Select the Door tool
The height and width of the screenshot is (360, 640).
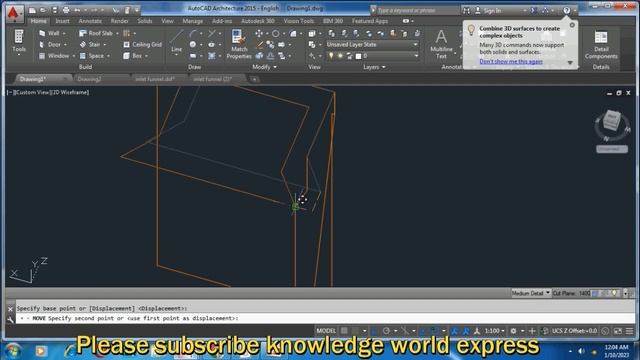(x=50, y=44)
